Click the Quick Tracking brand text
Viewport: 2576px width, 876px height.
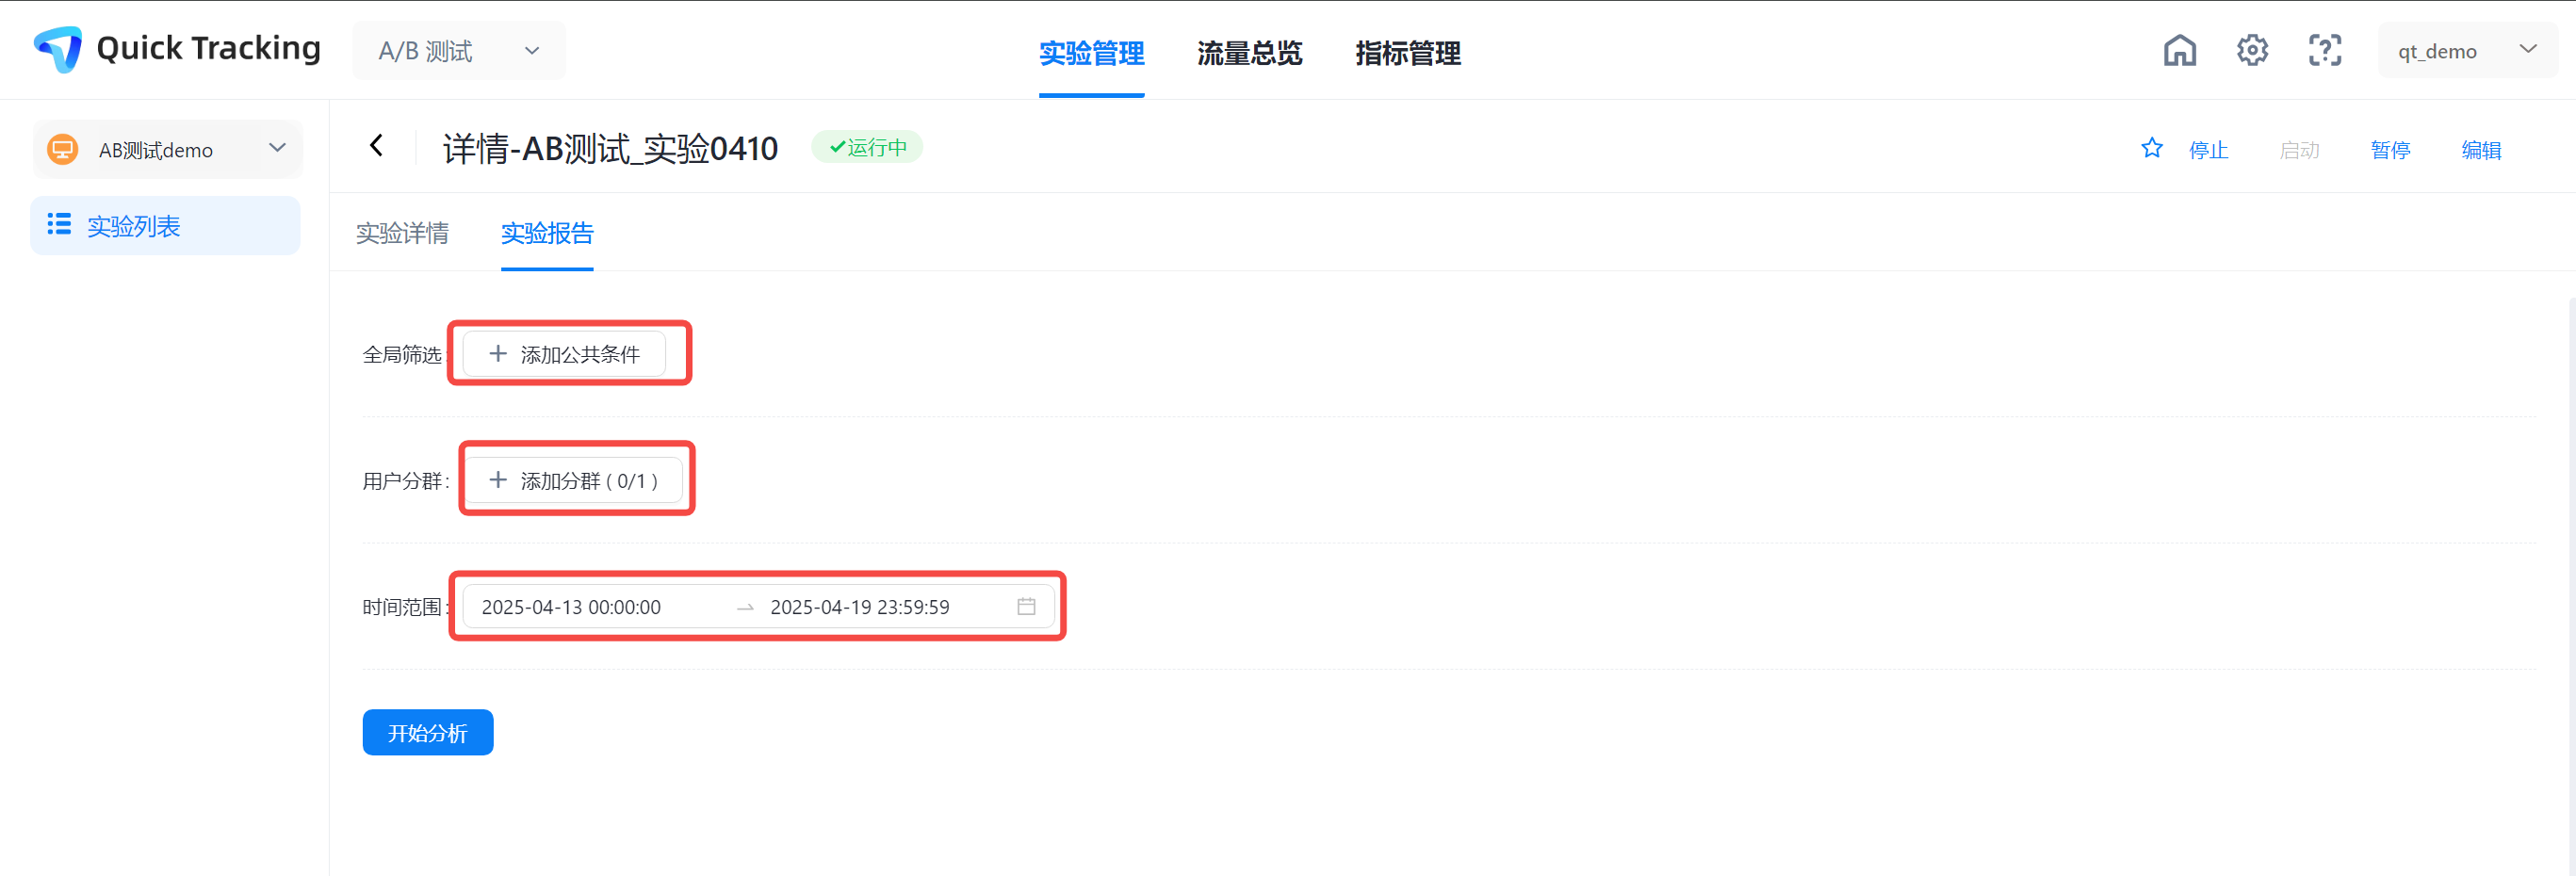pos(208,49)
